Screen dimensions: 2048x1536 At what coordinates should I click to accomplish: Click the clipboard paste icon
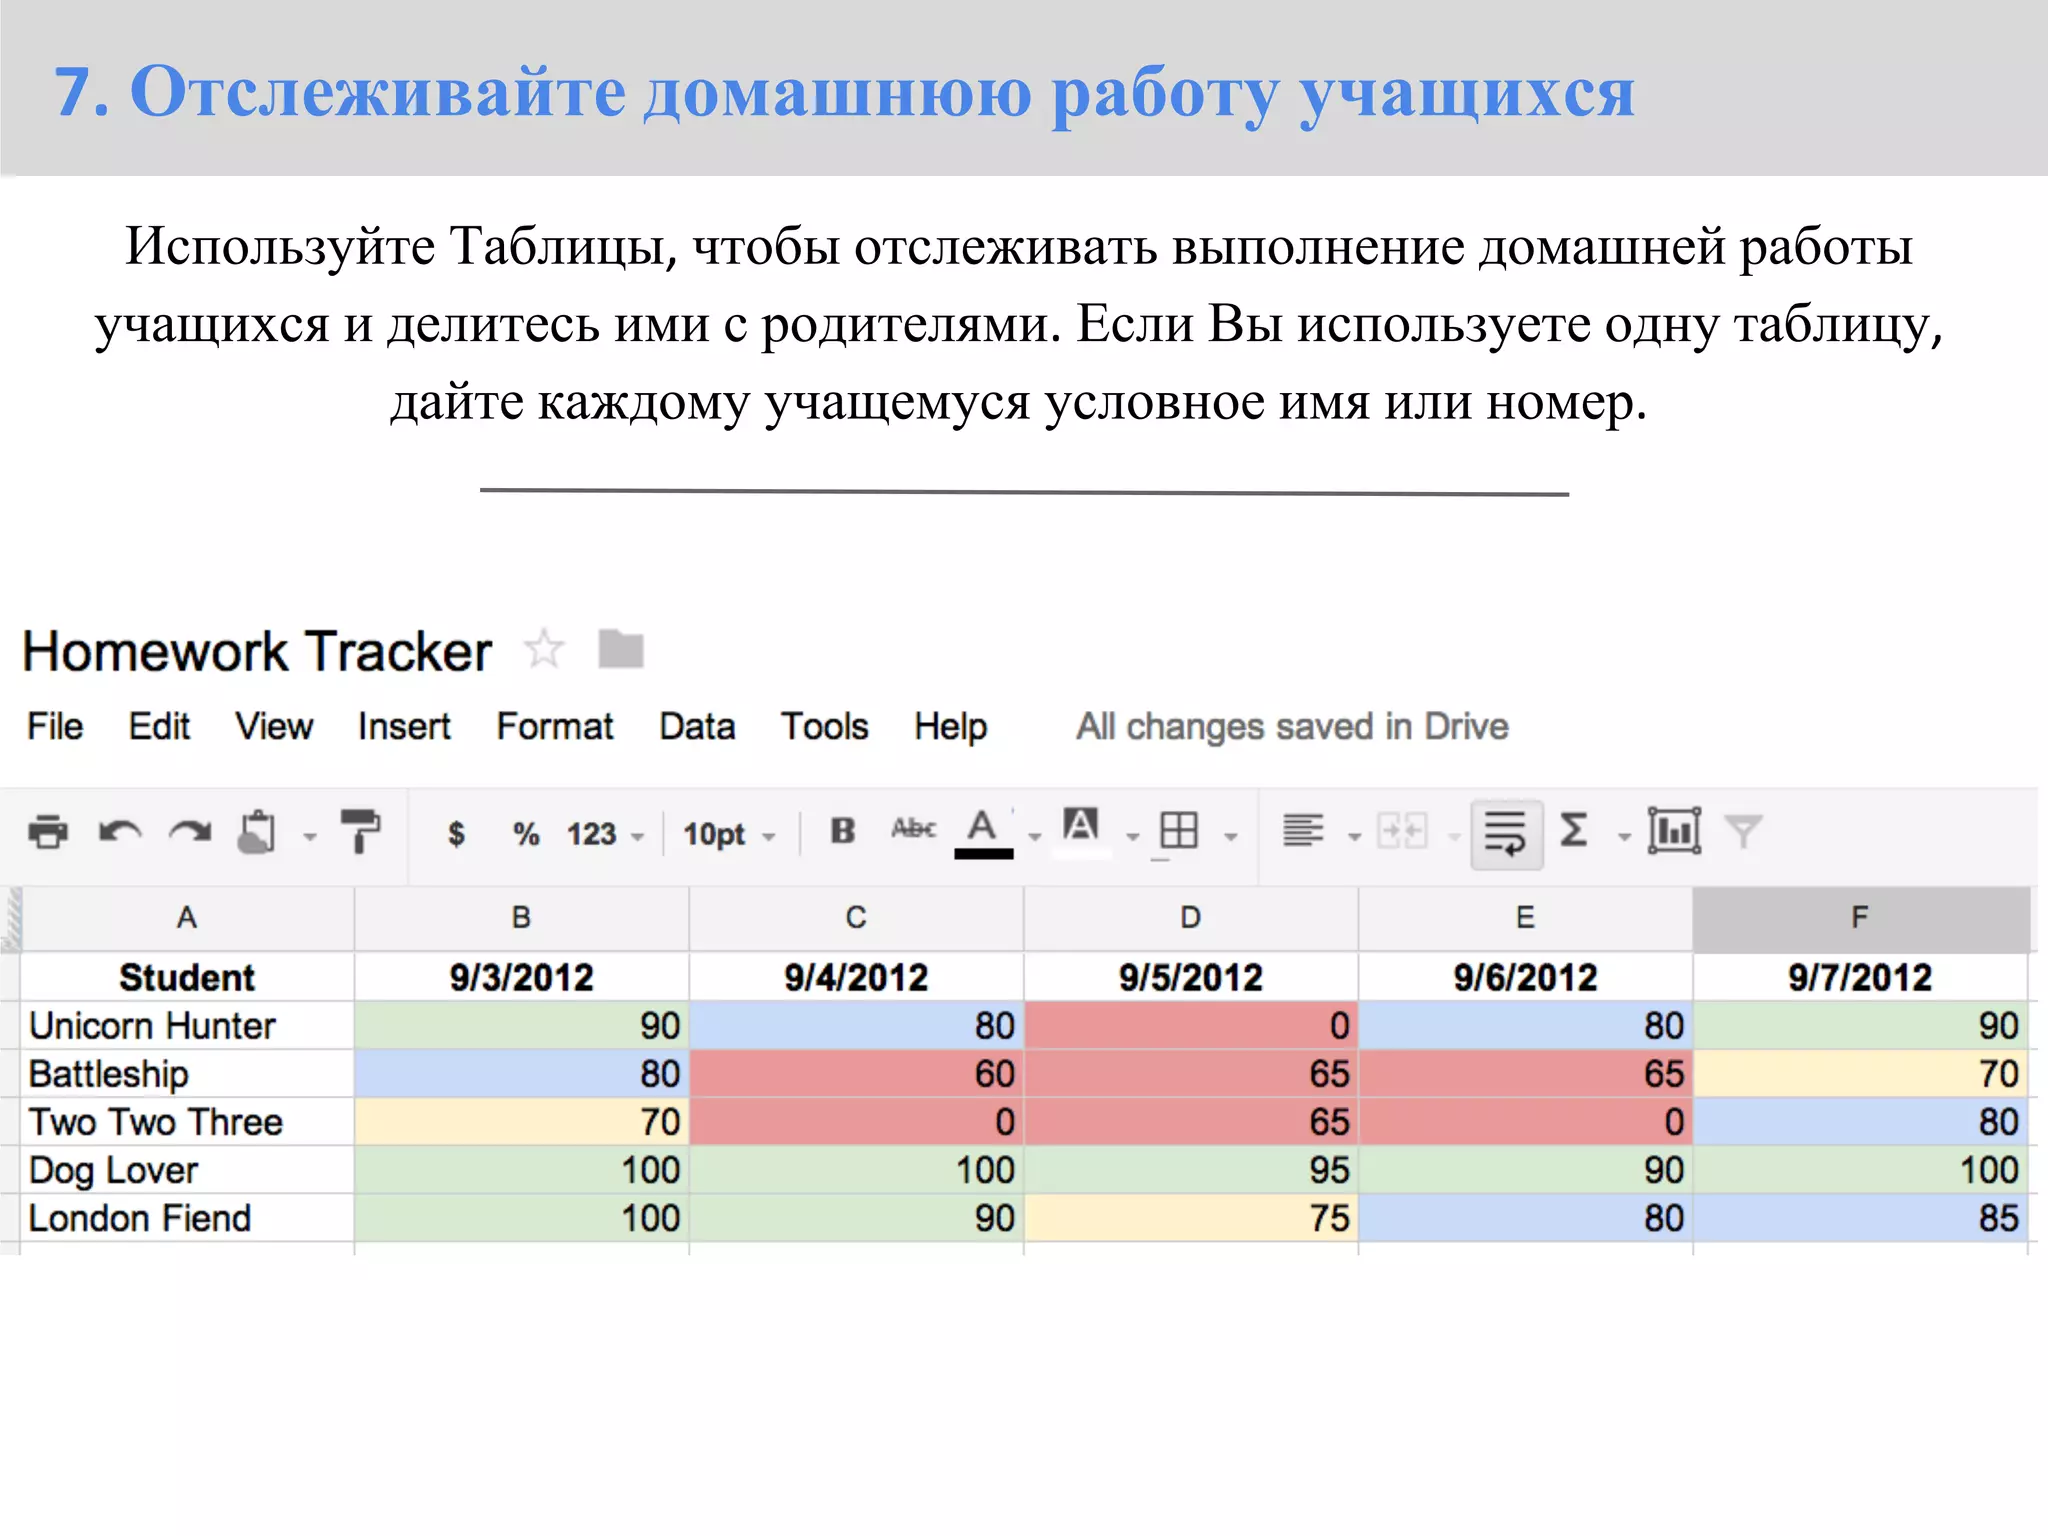(x=257, y=832)
